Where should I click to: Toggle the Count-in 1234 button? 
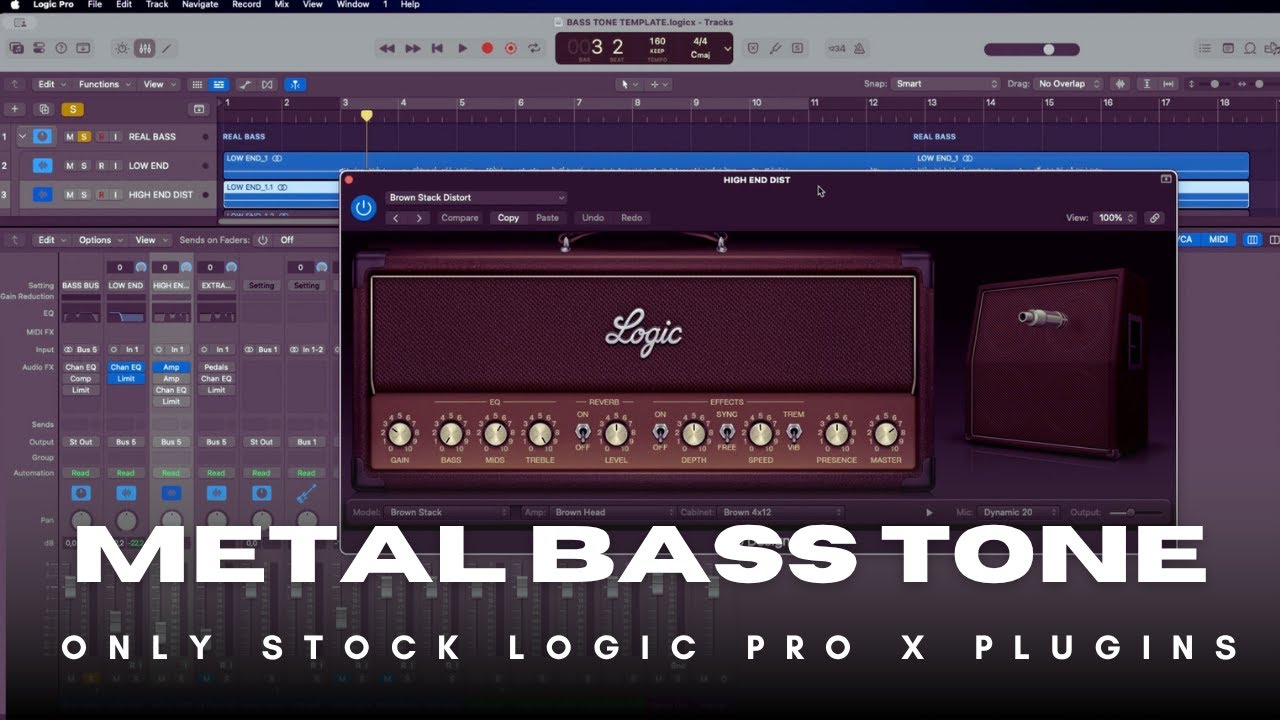[x=836, y=48]
